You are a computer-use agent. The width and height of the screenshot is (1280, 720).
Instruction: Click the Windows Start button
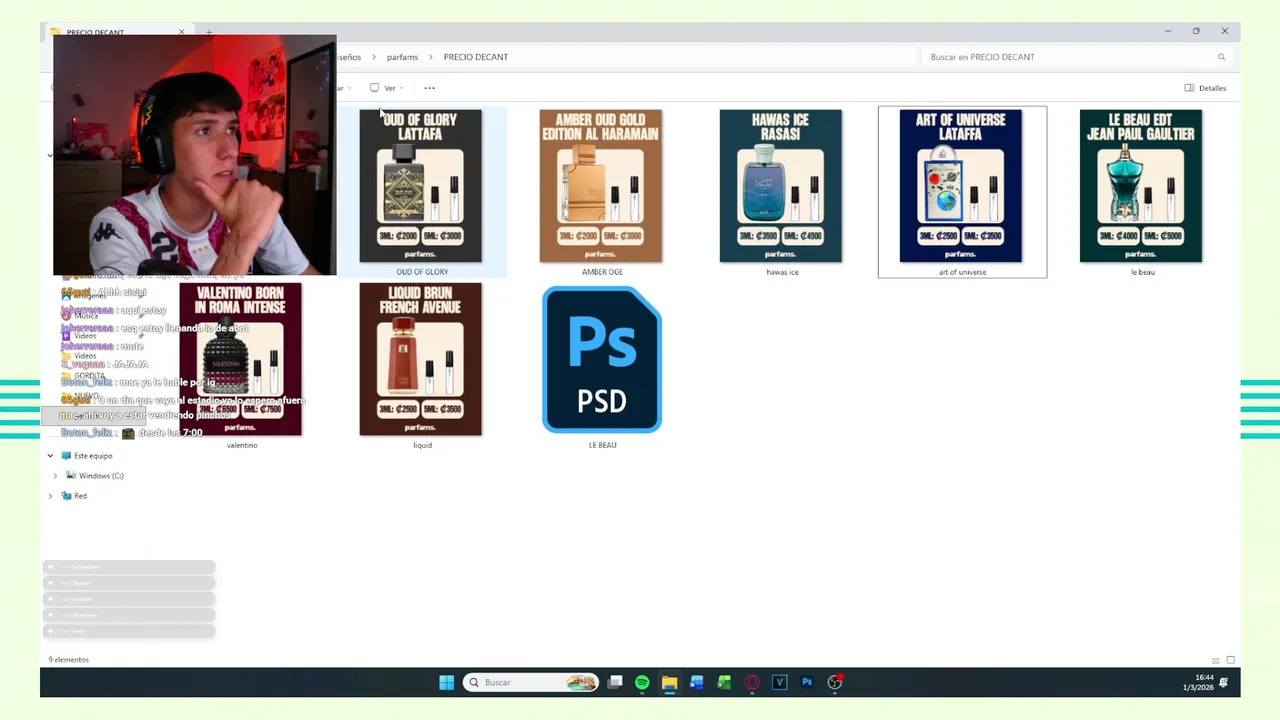[x=446, y=682]
